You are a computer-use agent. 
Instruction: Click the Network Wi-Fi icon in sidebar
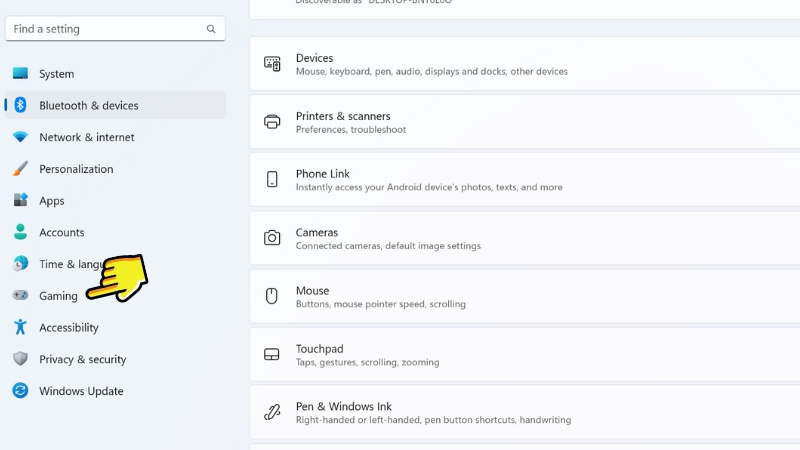[20, 137]
